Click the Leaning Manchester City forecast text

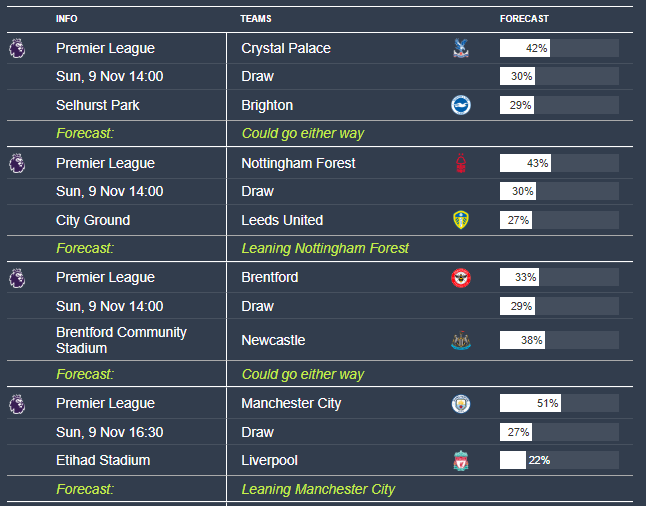[318, 489]
